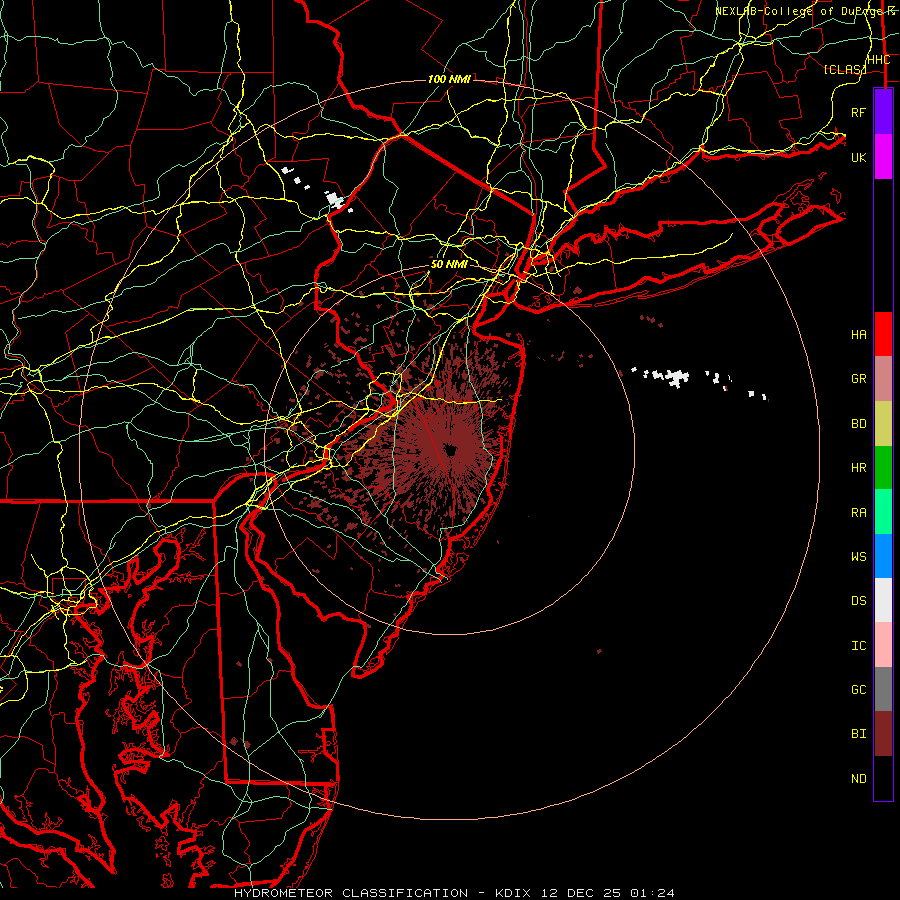
Task: Click the 100 NMI range ring label
Action: click(449, 79)
